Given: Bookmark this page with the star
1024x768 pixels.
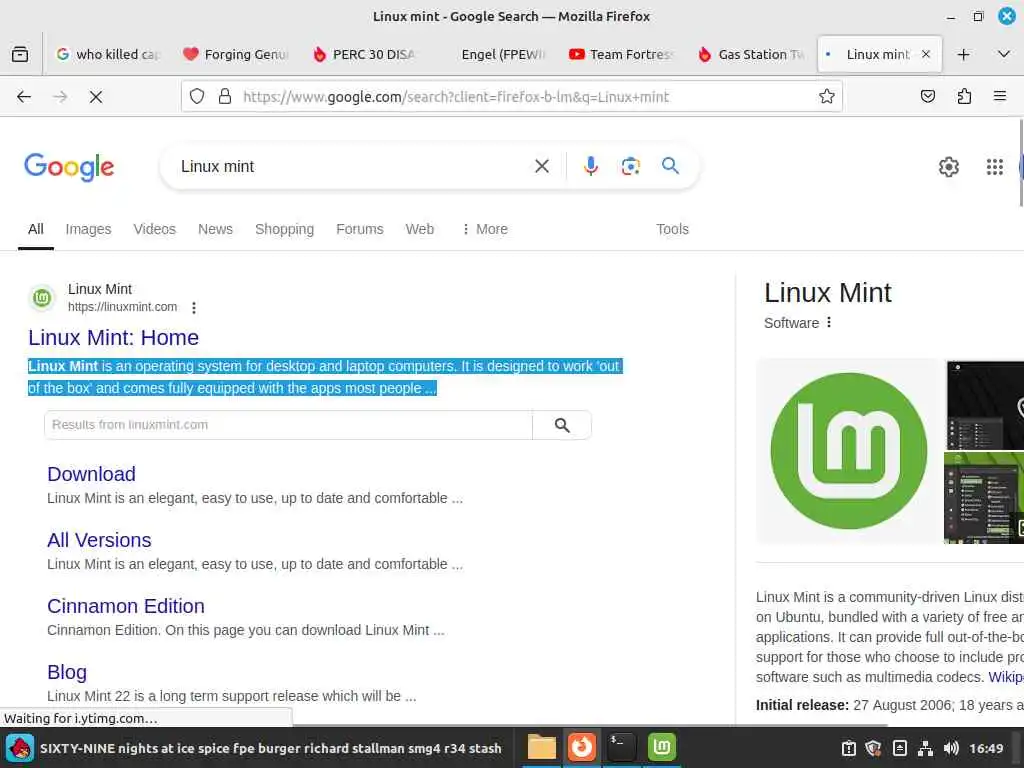Looking at the screenshot, I should pos(827,97).
